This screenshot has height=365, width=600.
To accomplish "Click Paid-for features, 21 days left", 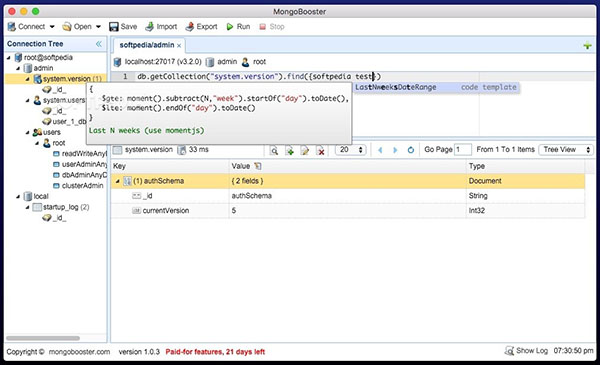I will (215, 352).
